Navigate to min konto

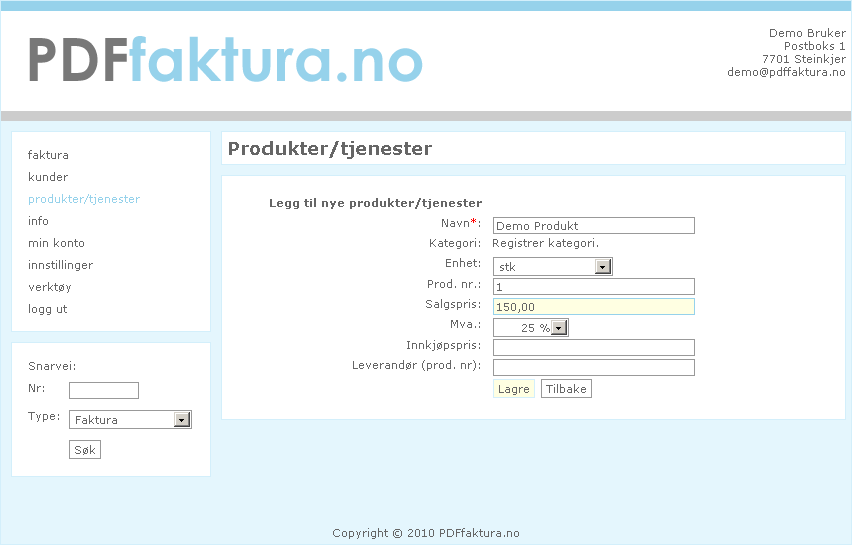(x=56, y=243)
